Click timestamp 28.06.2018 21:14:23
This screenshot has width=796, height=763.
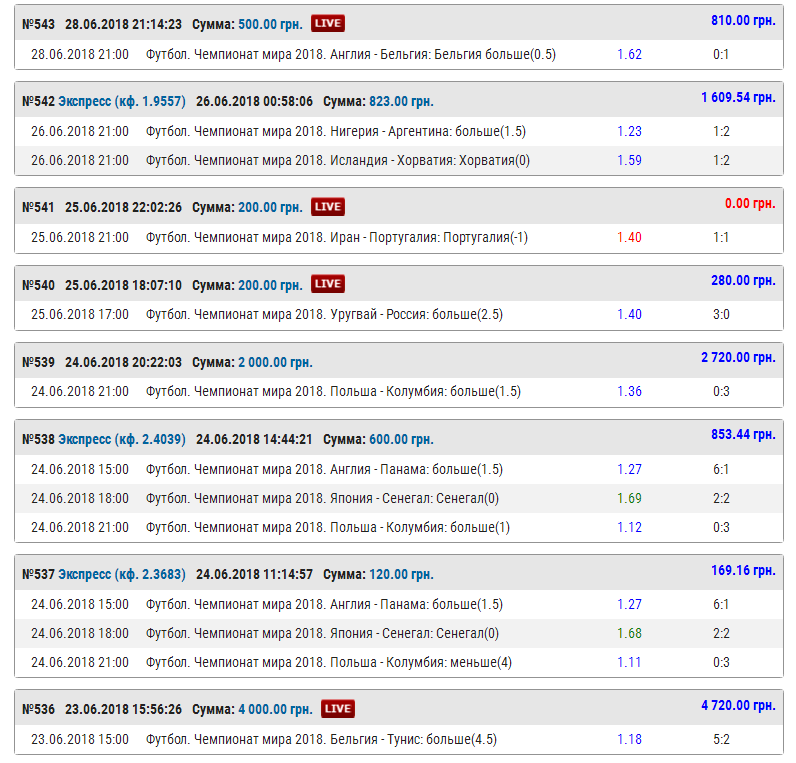pyautogui.click(x=123, y=24)
